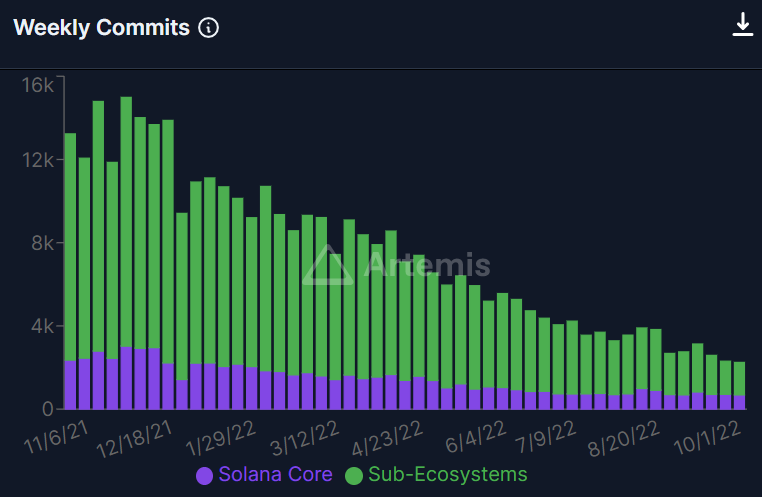This screenshot has width=762, height=497.
Task: Click the 16k y-axis label
Action: point(38,85)
